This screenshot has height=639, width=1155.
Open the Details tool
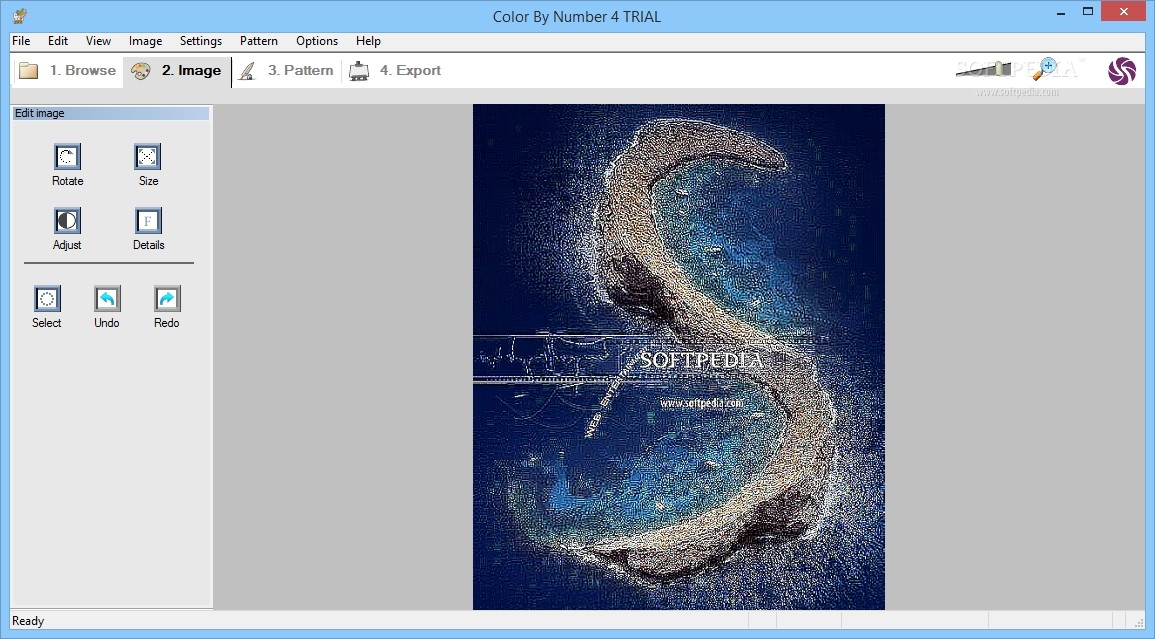[147, 221]
